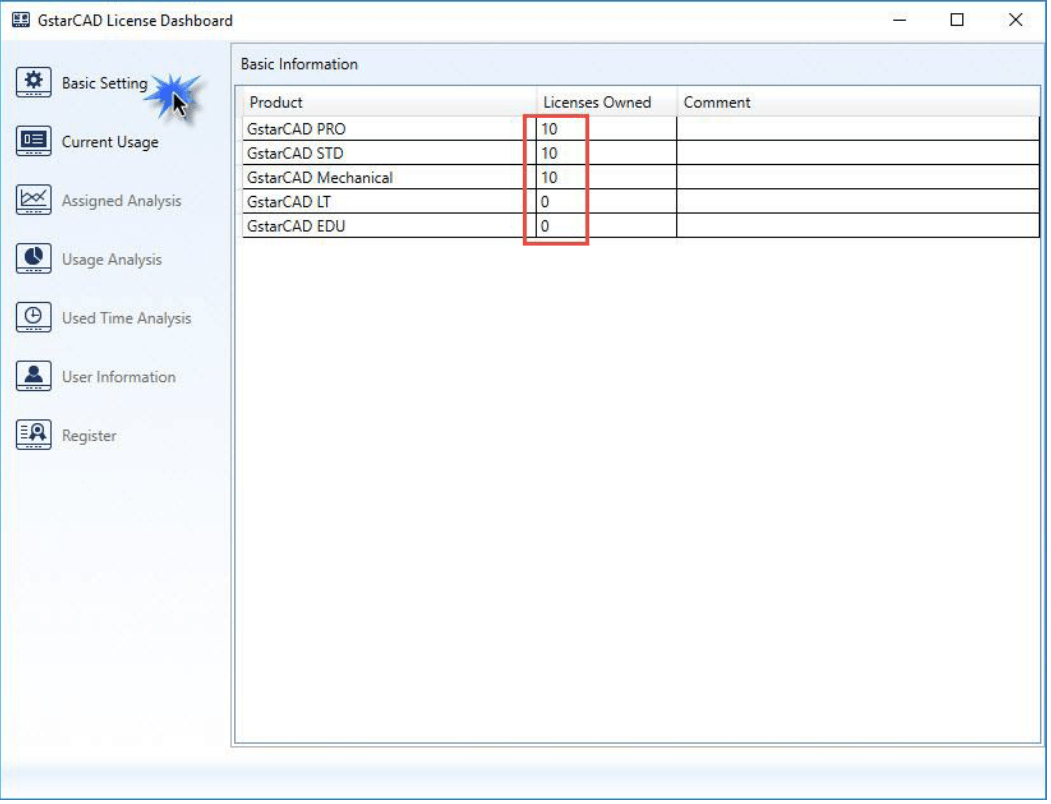The width and height of the screenshot is (1051, 804).
Task: Click the Comment cell for GstarCAD EDU
Action: [859, 225]
